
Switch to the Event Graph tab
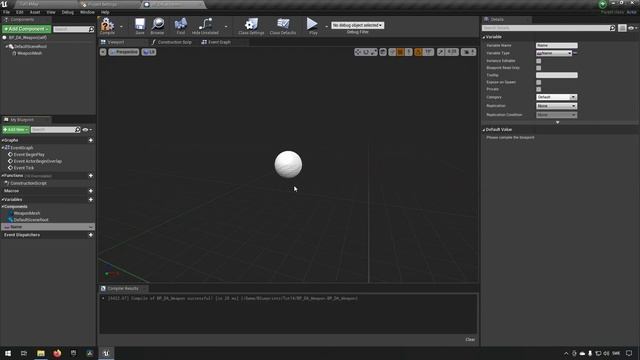click(x=219, y=42)
